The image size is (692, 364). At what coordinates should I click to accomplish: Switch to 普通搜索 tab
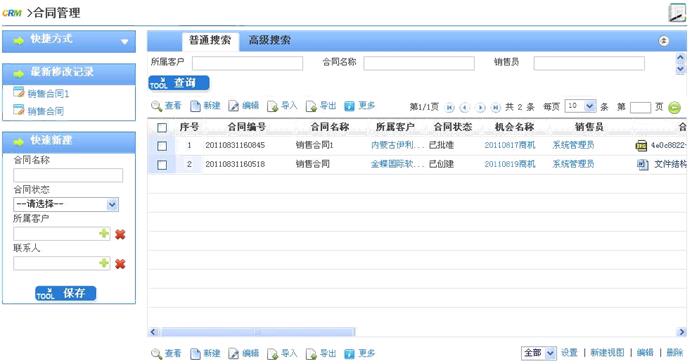point(210,41)
